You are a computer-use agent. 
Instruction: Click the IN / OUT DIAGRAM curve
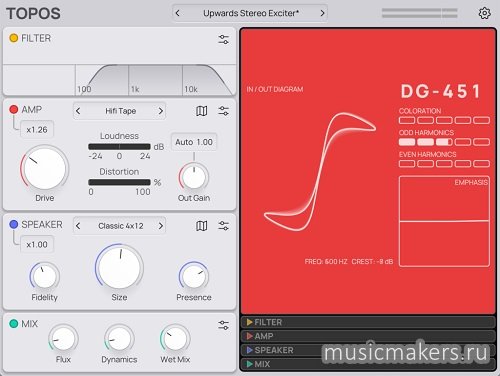320,172
